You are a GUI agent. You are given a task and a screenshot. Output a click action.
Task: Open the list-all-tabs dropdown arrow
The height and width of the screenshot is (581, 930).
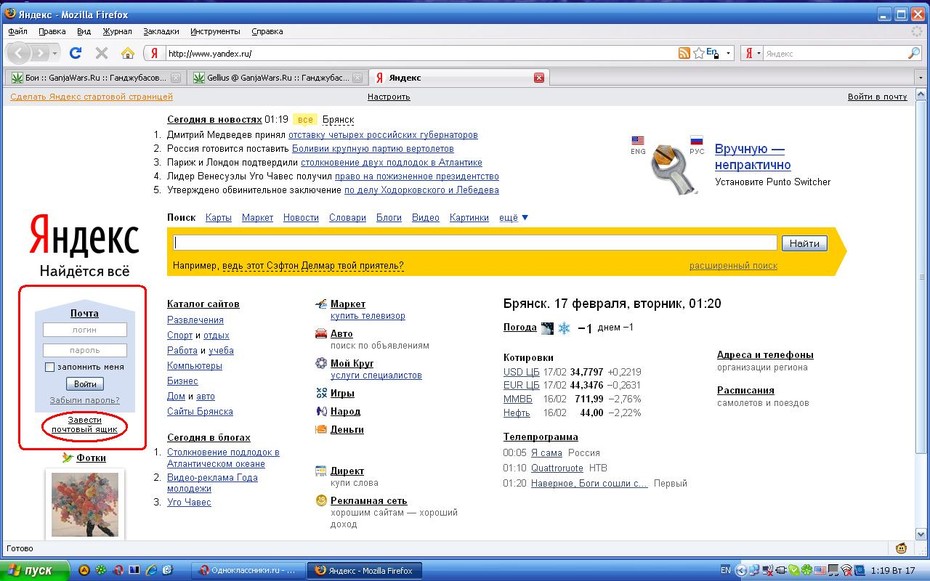point(921,78)
